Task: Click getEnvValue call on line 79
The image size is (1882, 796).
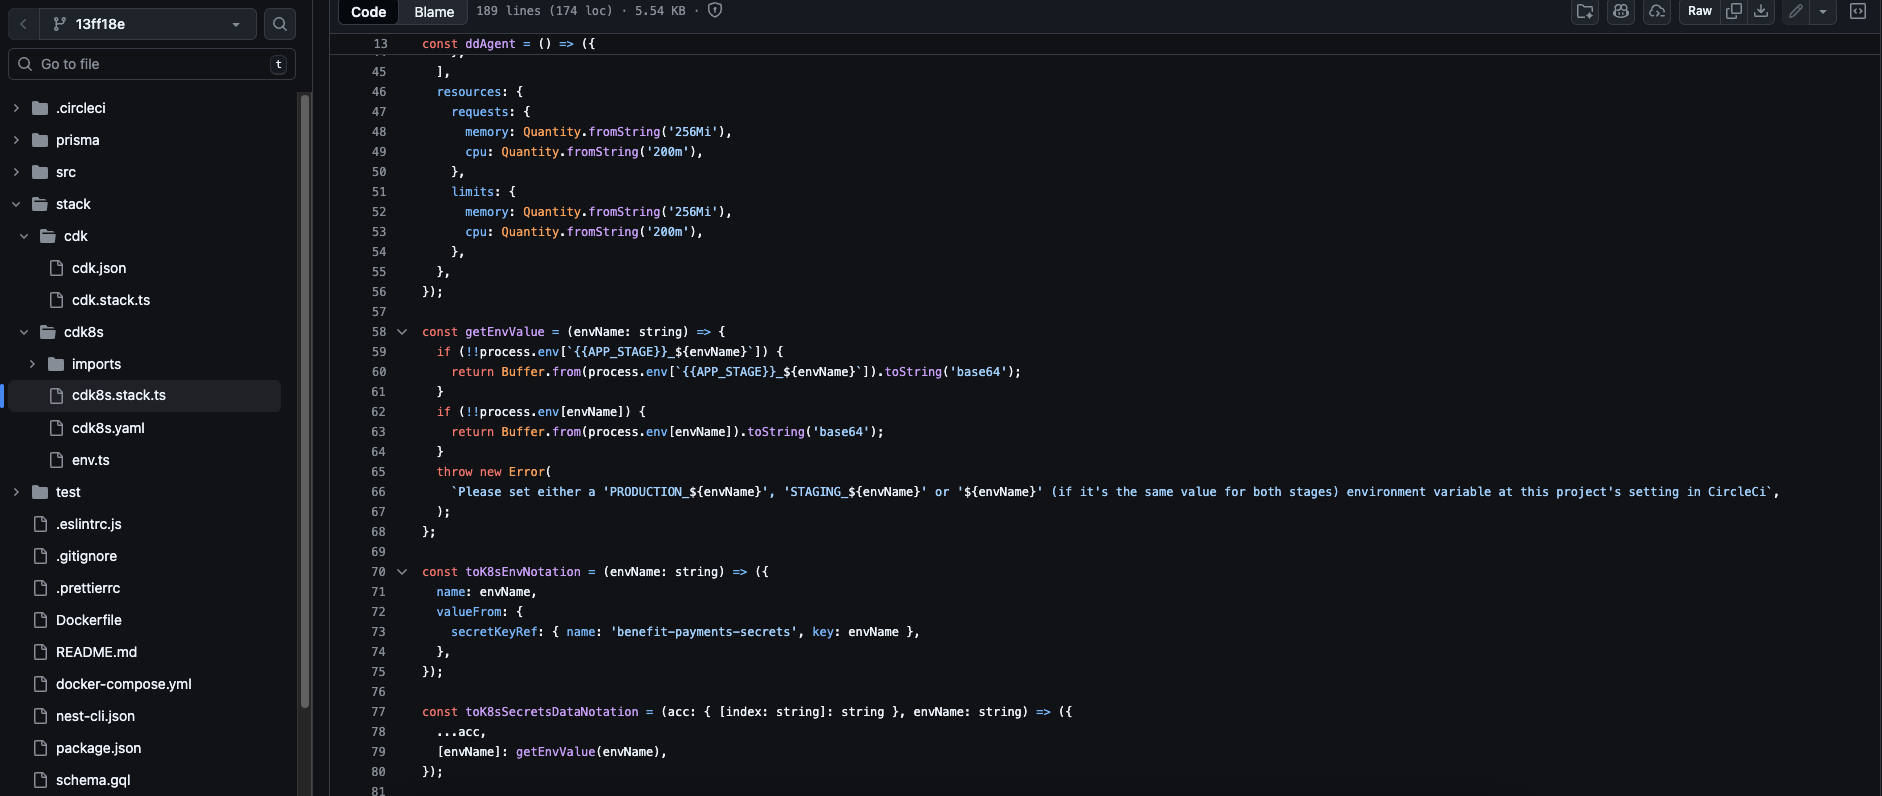Action: point(555,752)
